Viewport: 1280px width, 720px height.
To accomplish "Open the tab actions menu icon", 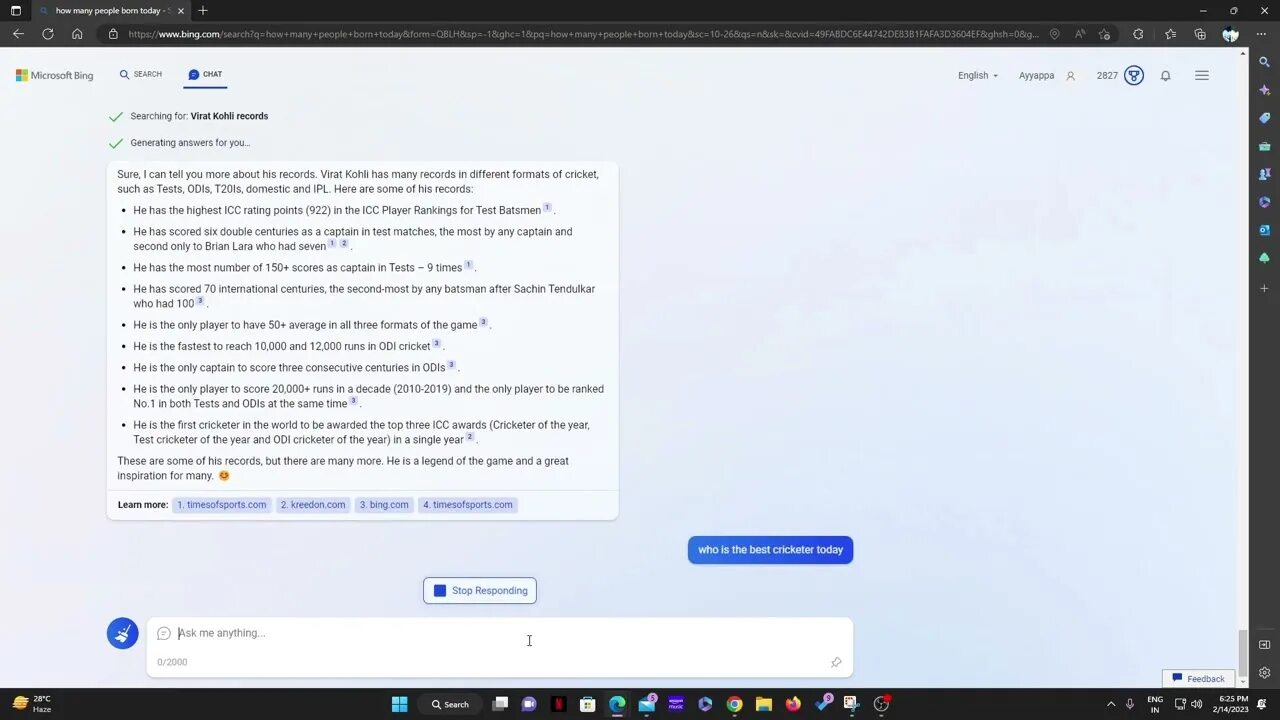I will point(15,10).
